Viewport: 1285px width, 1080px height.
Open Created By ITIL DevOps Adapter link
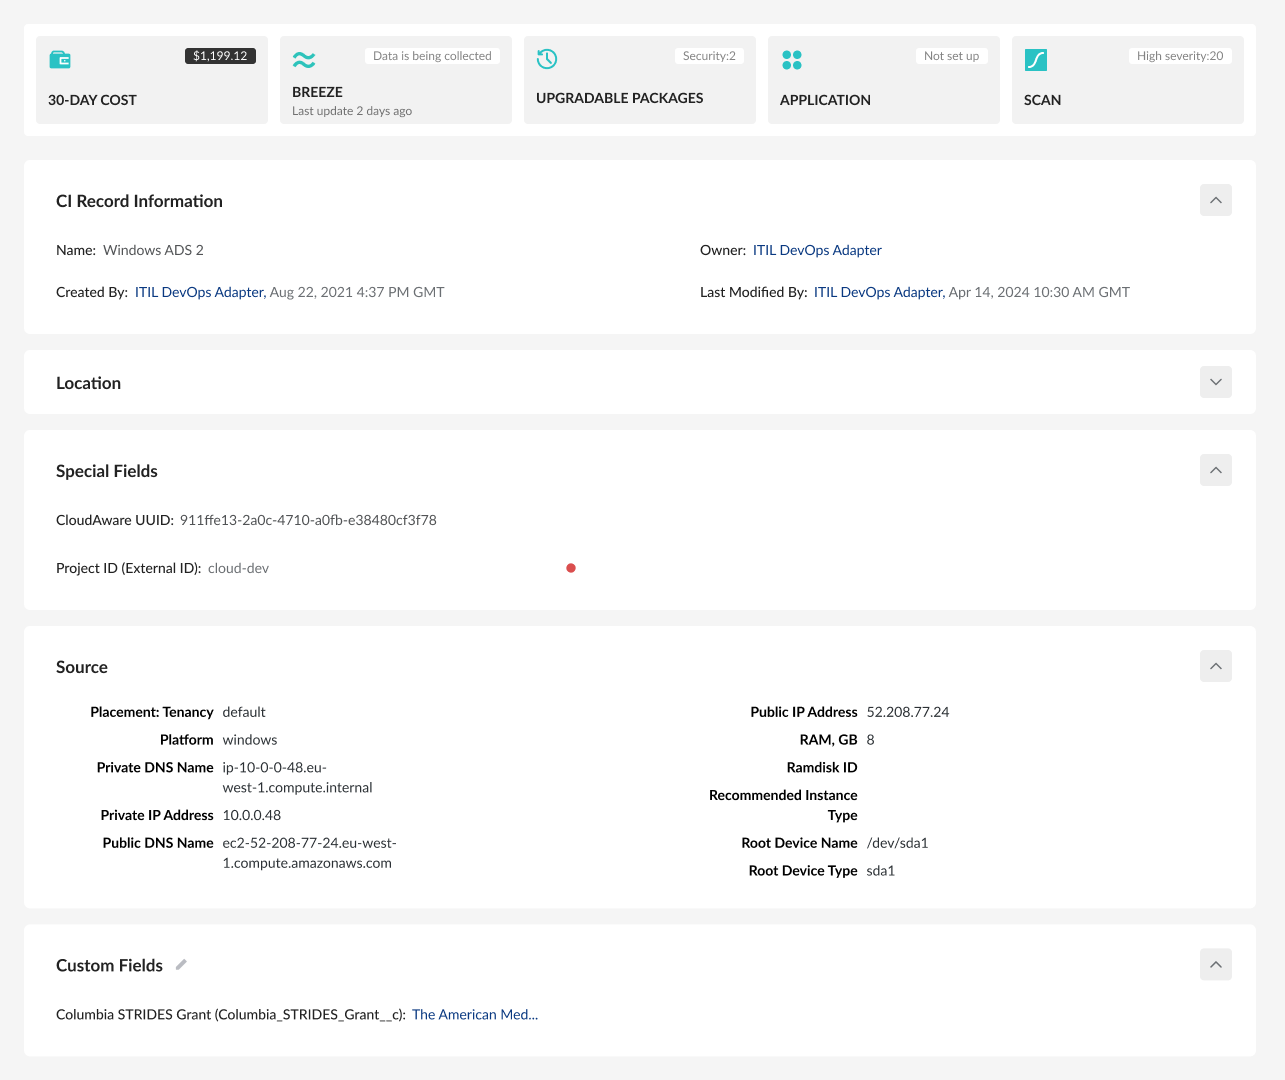tap(199, 292)
